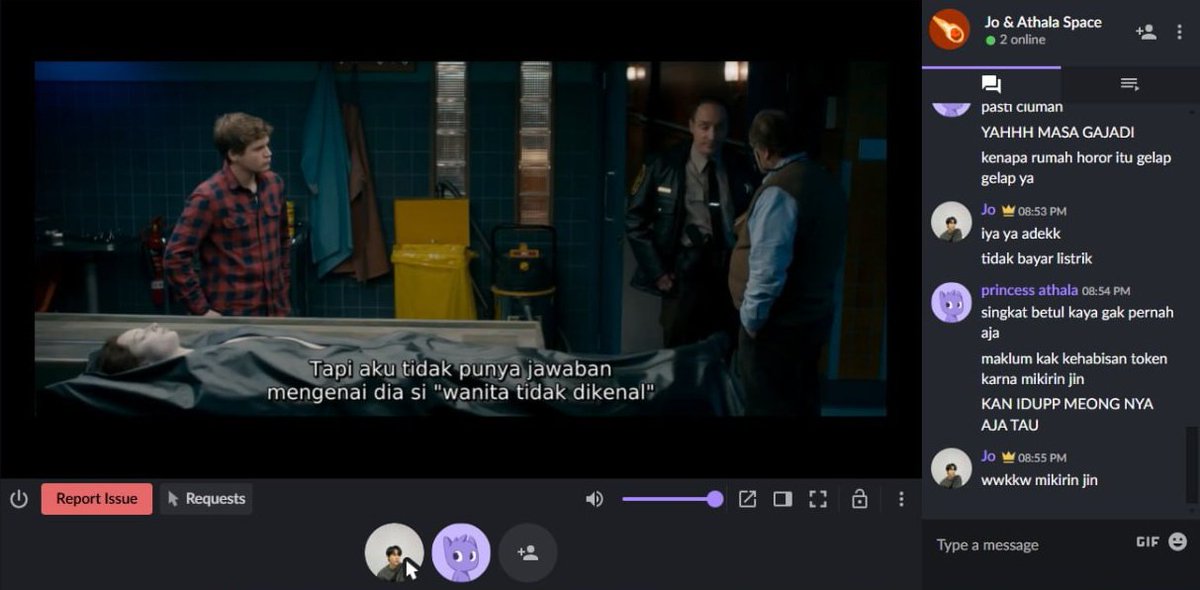Click the Jo & Athala Space room title
Viewport: 1200px width, 590px height.
[1043, 22]
